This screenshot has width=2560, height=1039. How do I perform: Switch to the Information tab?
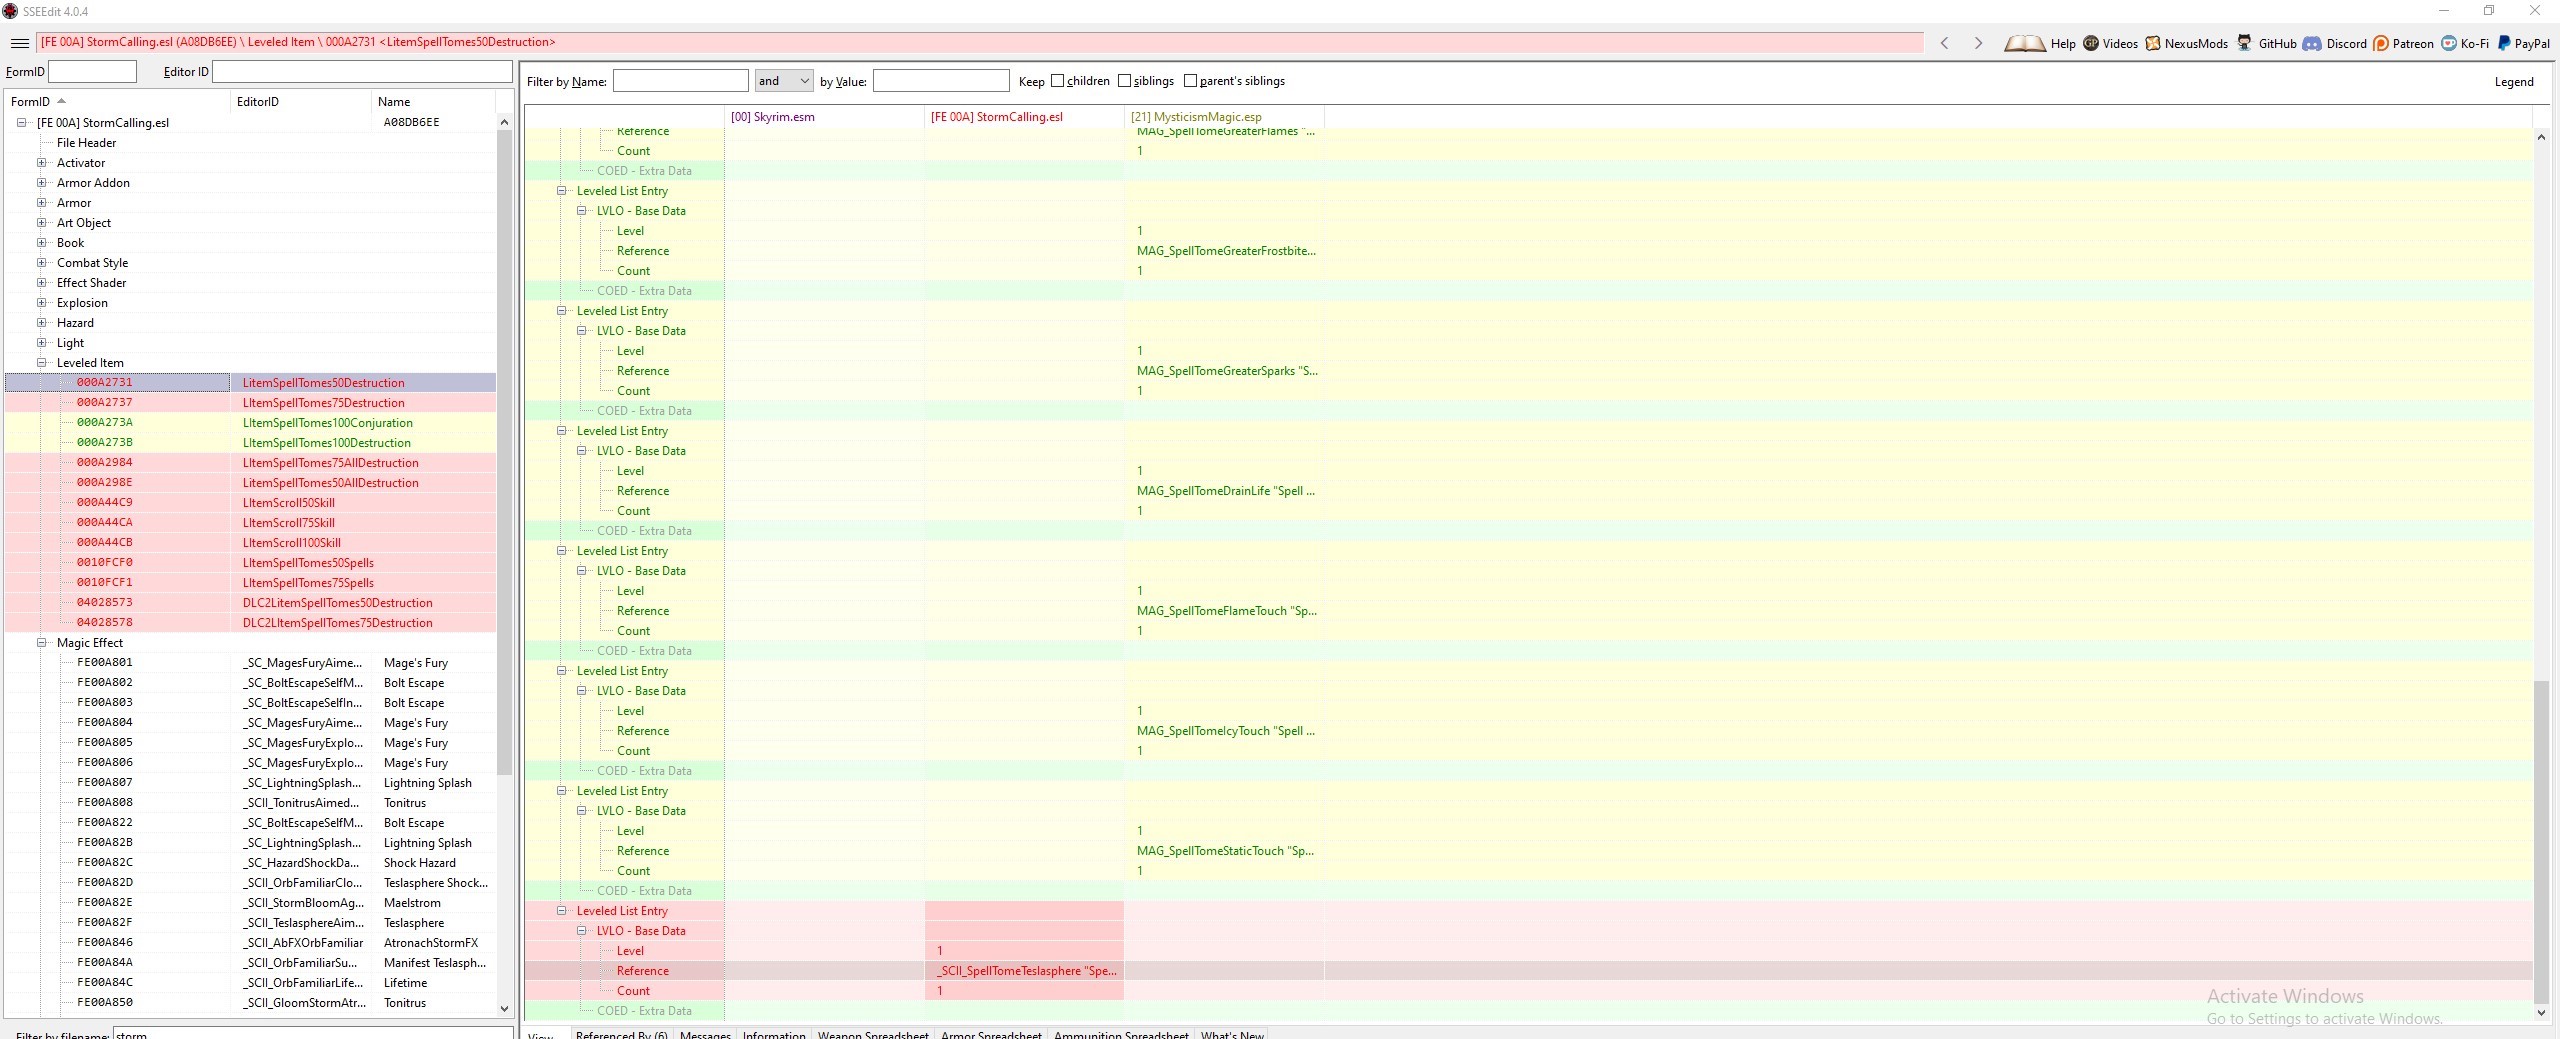pyautogui.click(x=774, y=1034)
